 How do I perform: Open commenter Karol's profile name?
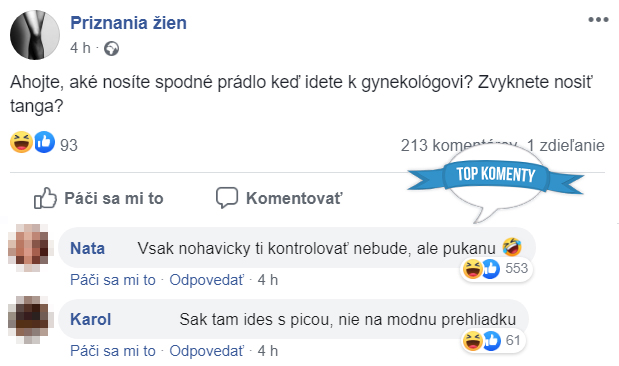(x=90, y=319)
